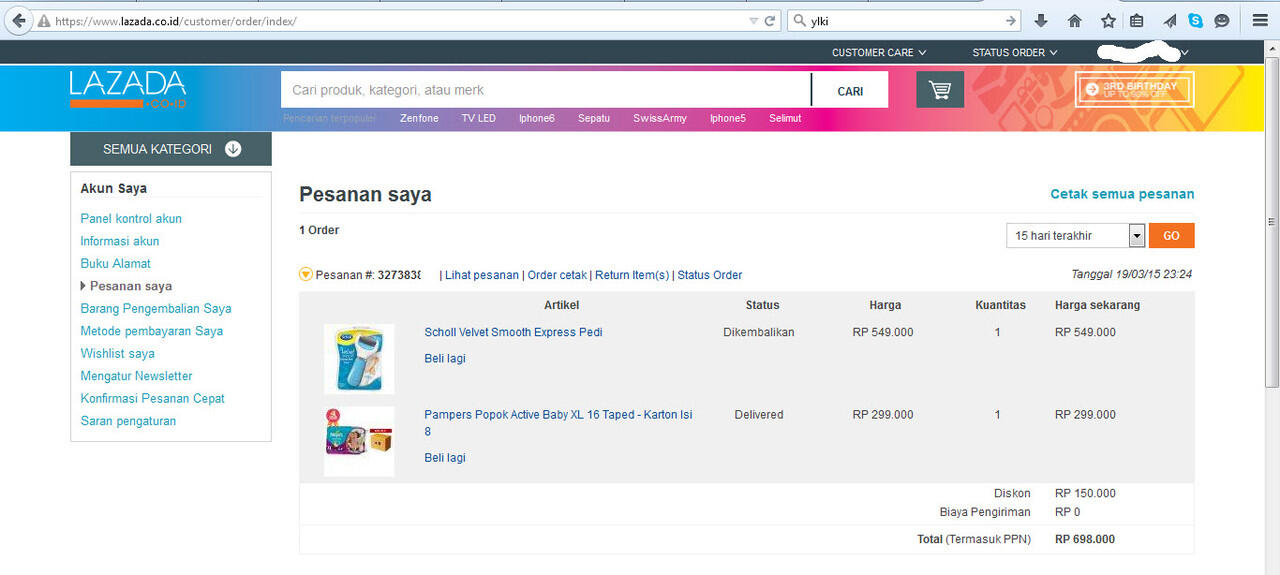Click the 3rd Birthday promo banner
Viewport: 1280px width, 575px height.
coord(1134,89)
